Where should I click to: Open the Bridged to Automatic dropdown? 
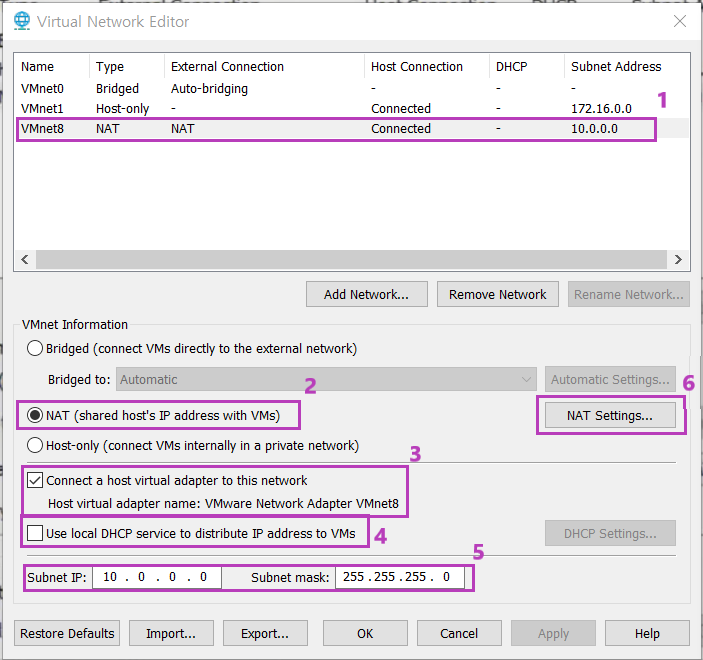[326, 379]
